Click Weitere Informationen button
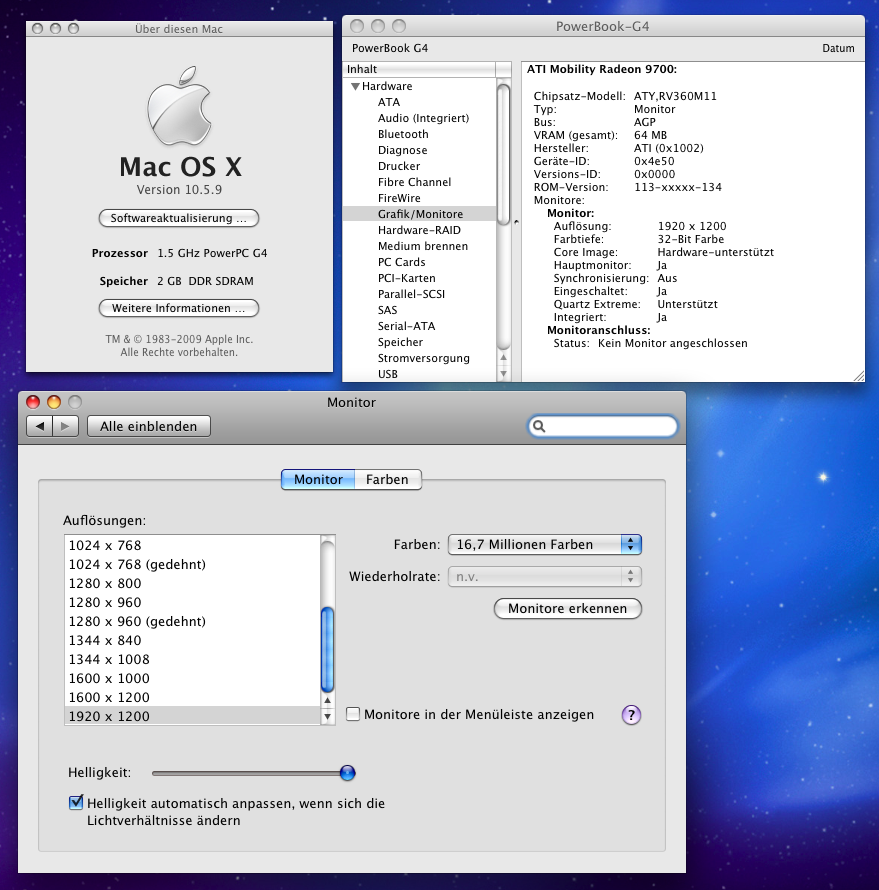Screen dimensions: 879x890 click(x=179, y=308)
